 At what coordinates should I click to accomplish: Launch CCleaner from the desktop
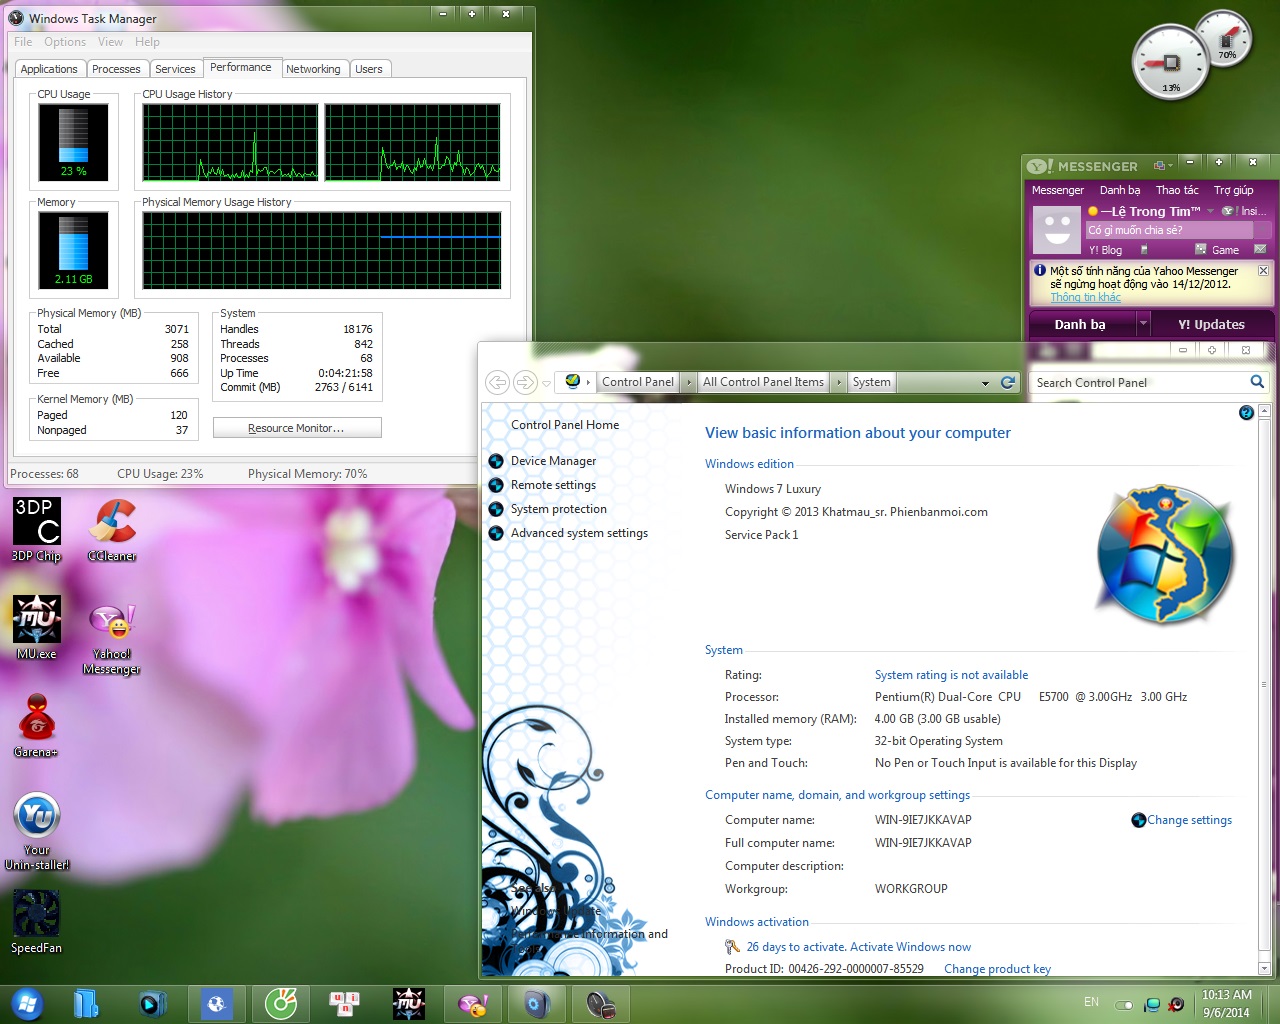pyautogui.click(x=112, y=530)
